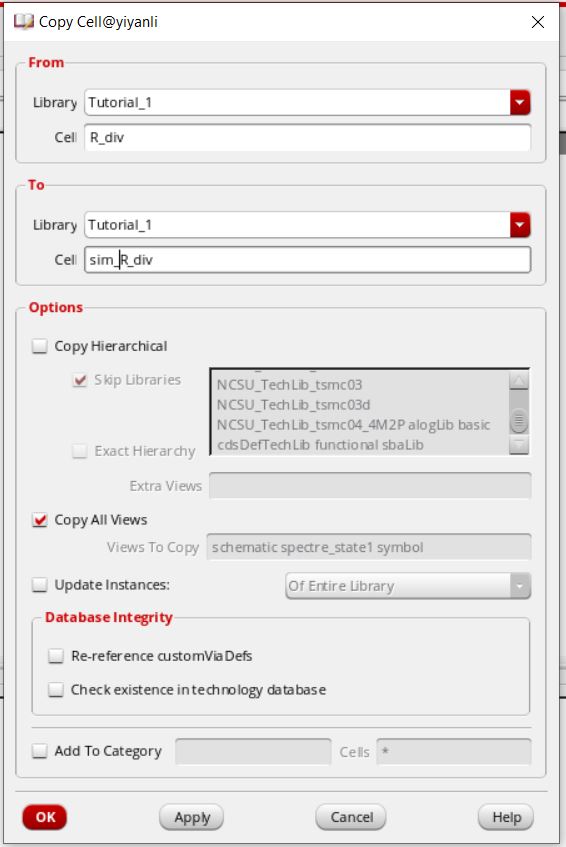Viewport: 566px width, 847px height.
Task: Cancel the copy cell operation
Action: [351, 817]
